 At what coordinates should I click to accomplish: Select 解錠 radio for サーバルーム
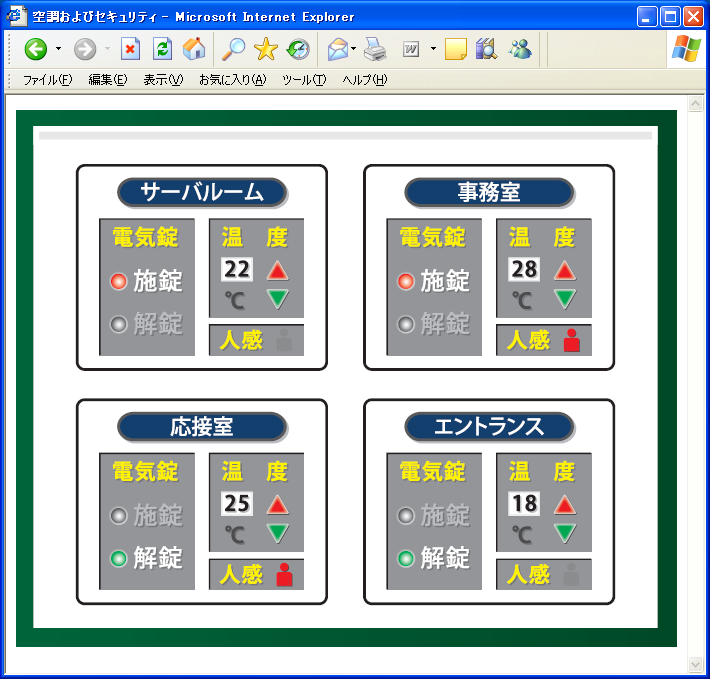119,324
